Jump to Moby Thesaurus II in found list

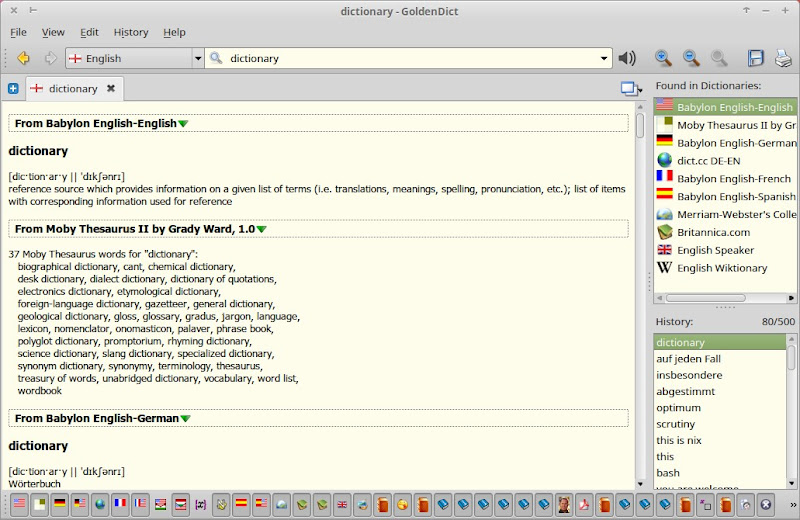tap(725, 125)
